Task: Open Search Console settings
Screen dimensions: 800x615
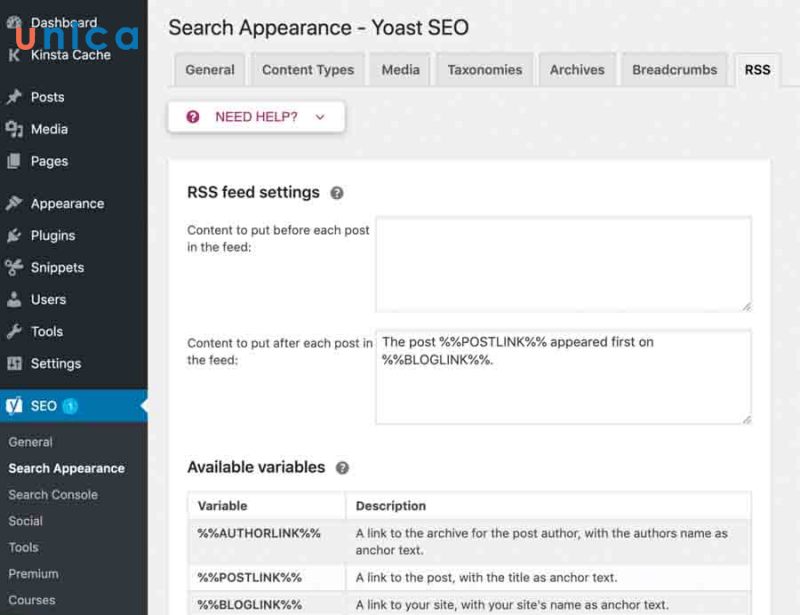Action: (52, 494)
